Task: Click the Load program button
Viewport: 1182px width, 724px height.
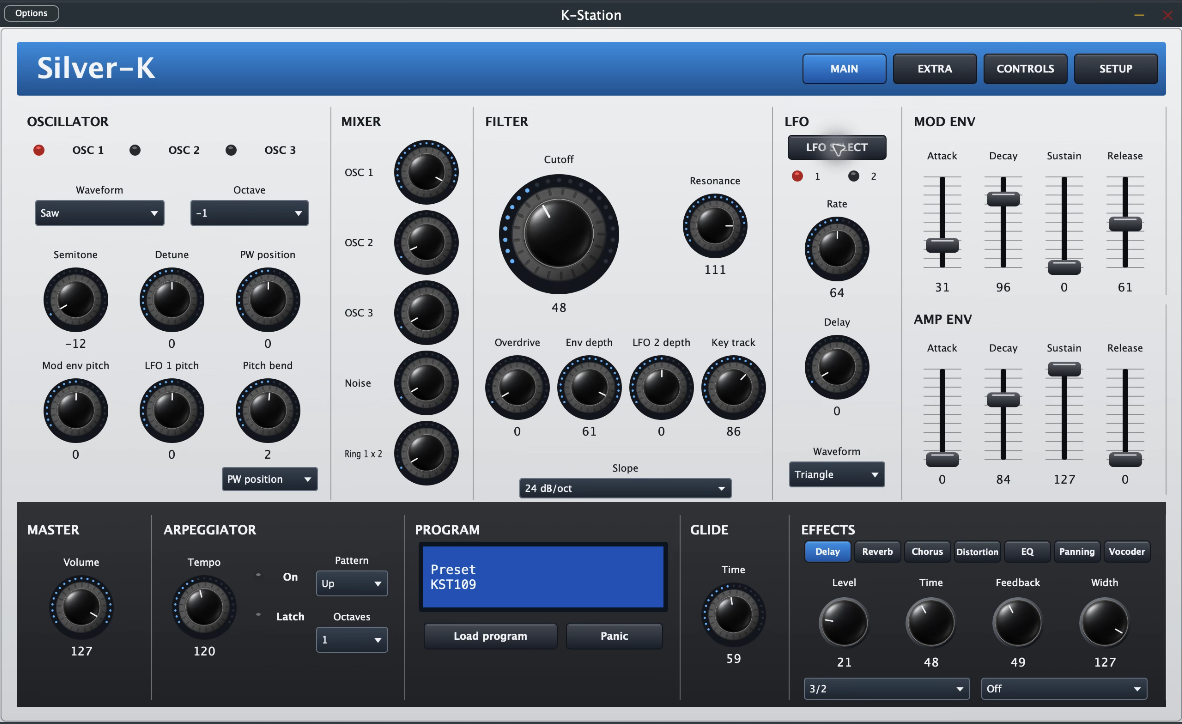Action: click(491, 637)
